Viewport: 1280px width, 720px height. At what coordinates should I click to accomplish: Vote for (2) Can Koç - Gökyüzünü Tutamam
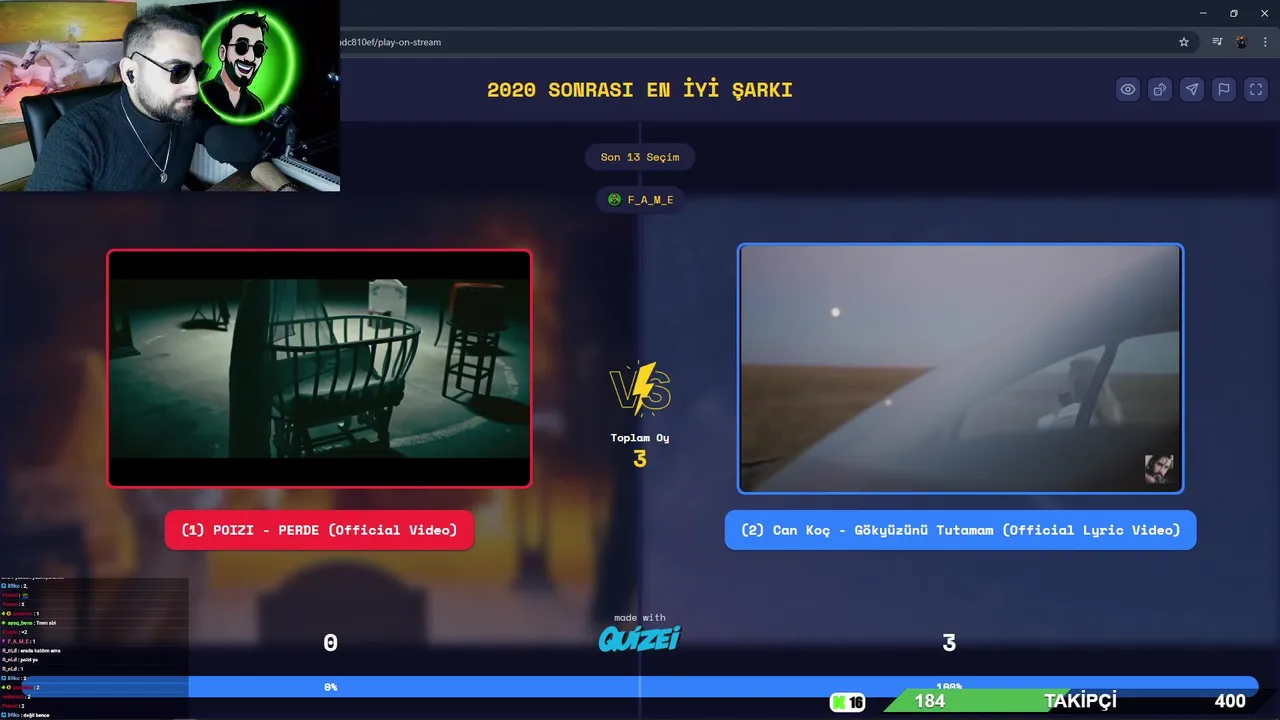click(960, 530)
